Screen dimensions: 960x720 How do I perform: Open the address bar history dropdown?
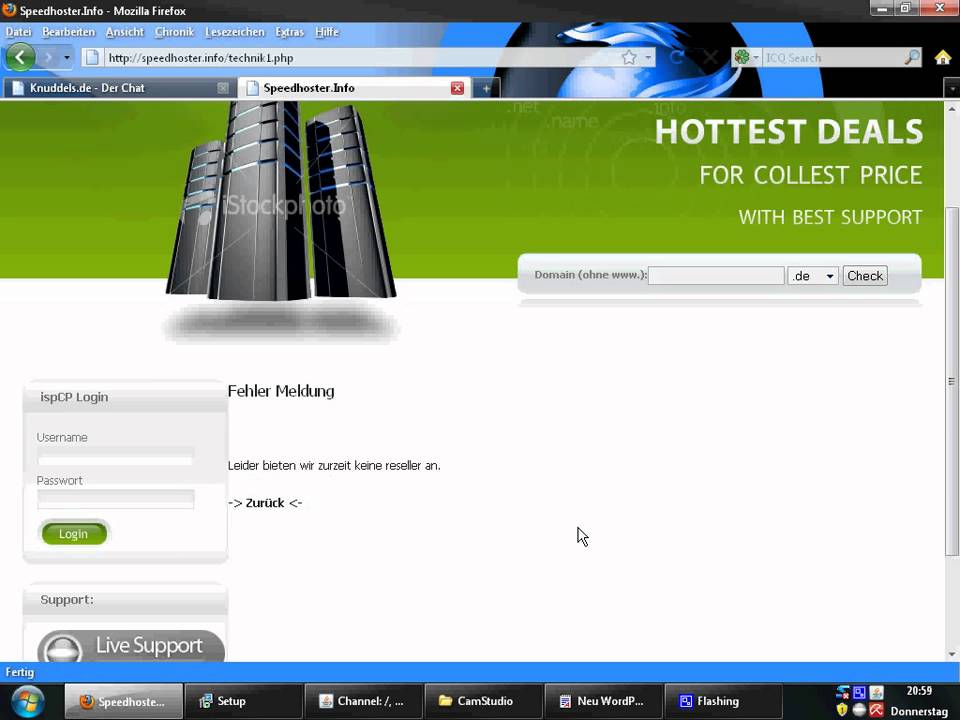coord(648,58)
